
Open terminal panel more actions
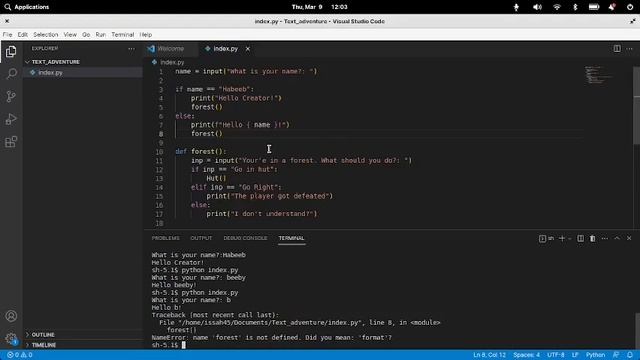604,238
